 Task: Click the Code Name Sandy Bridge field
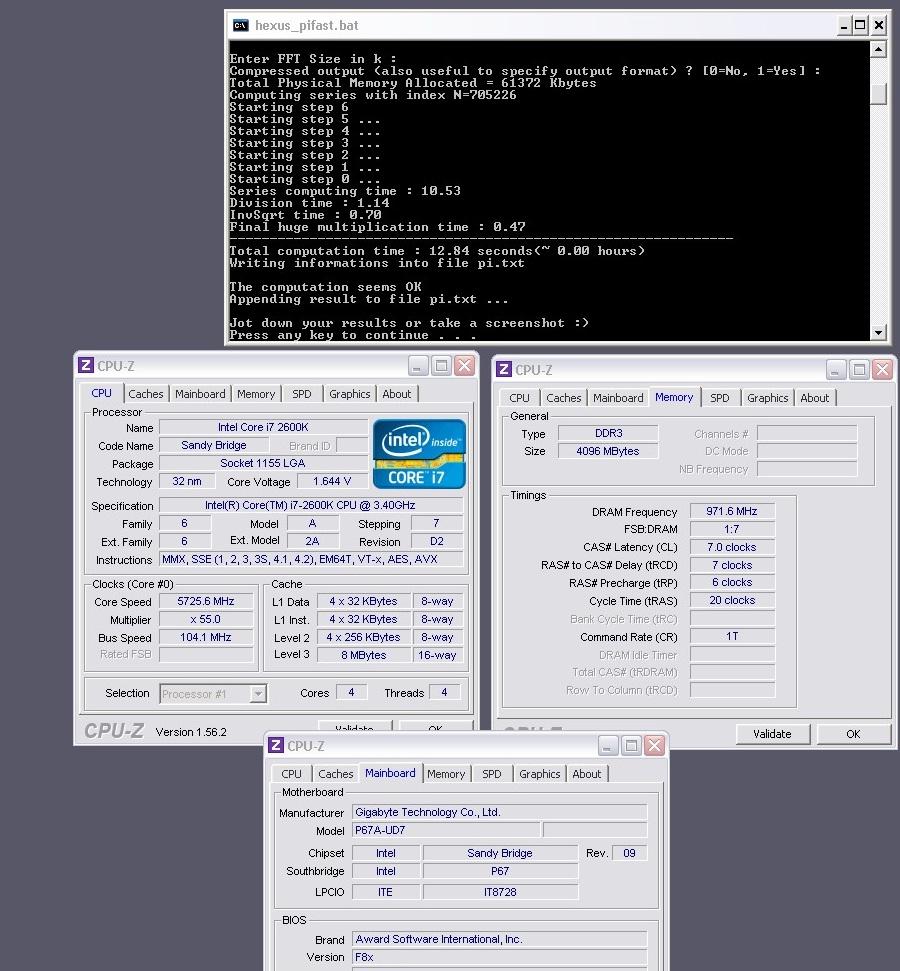tap(214, 445)
